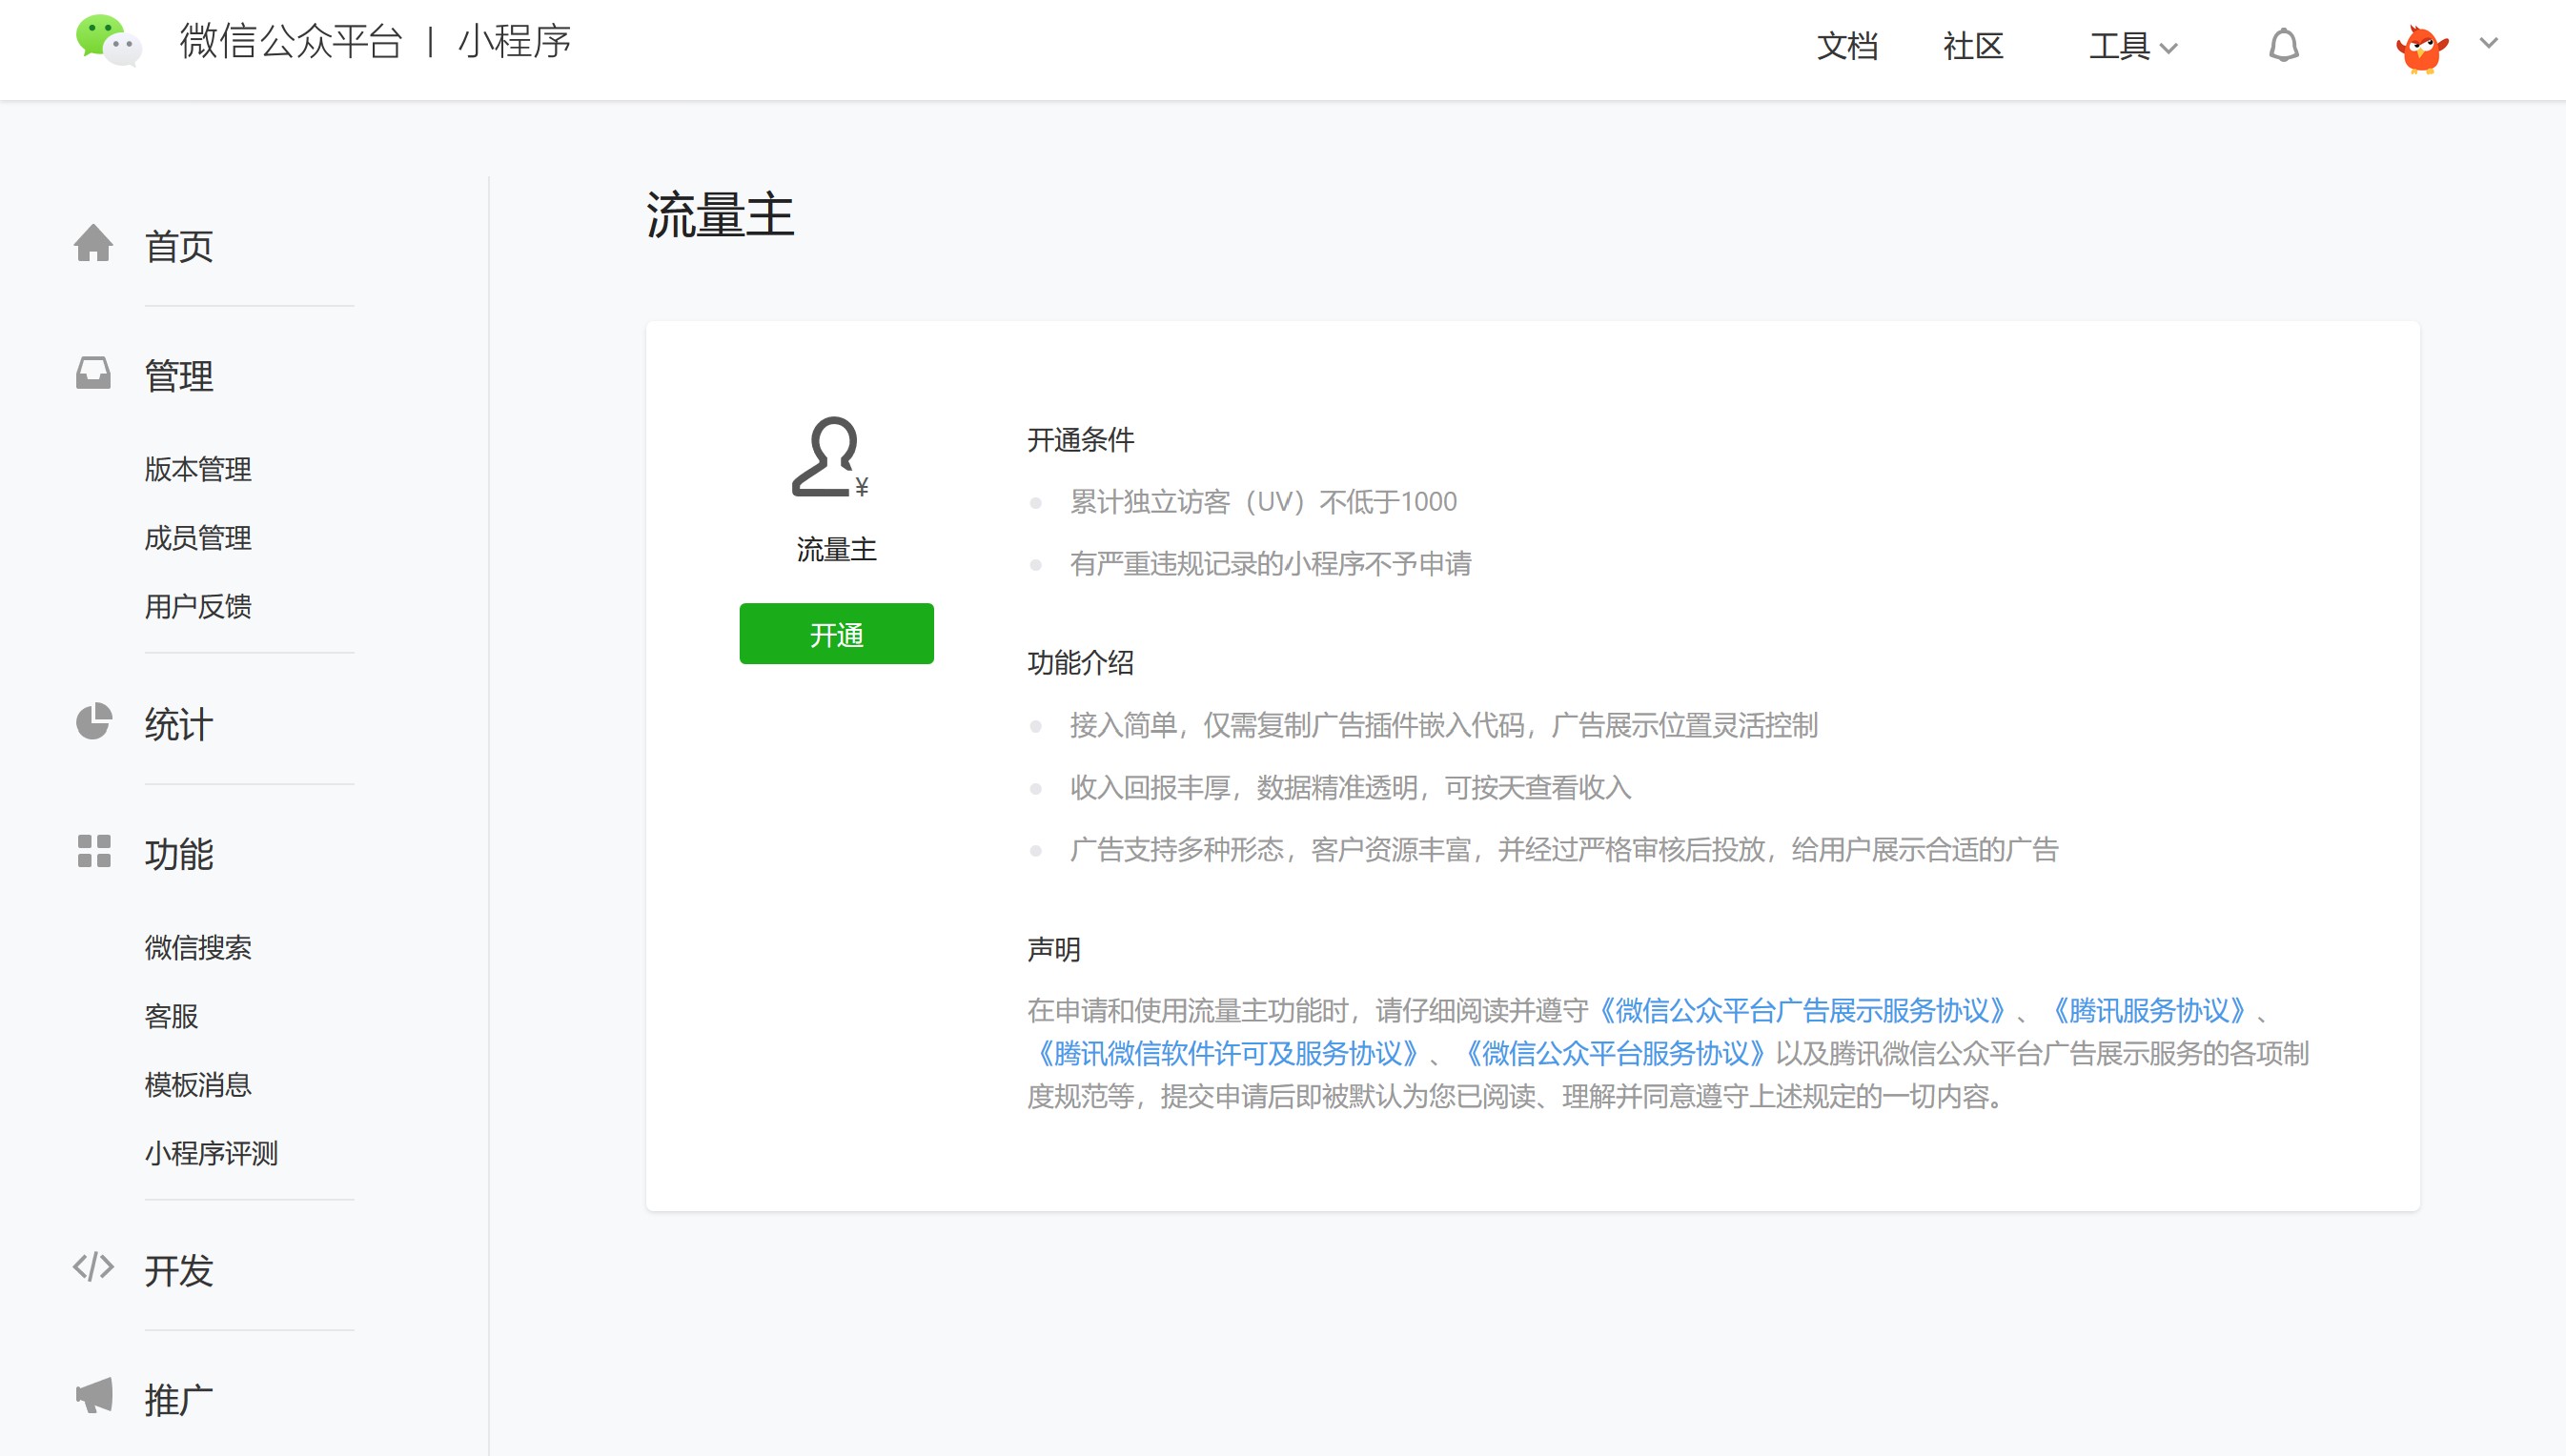Open 社区 in the top bar

coord(1973,46)
